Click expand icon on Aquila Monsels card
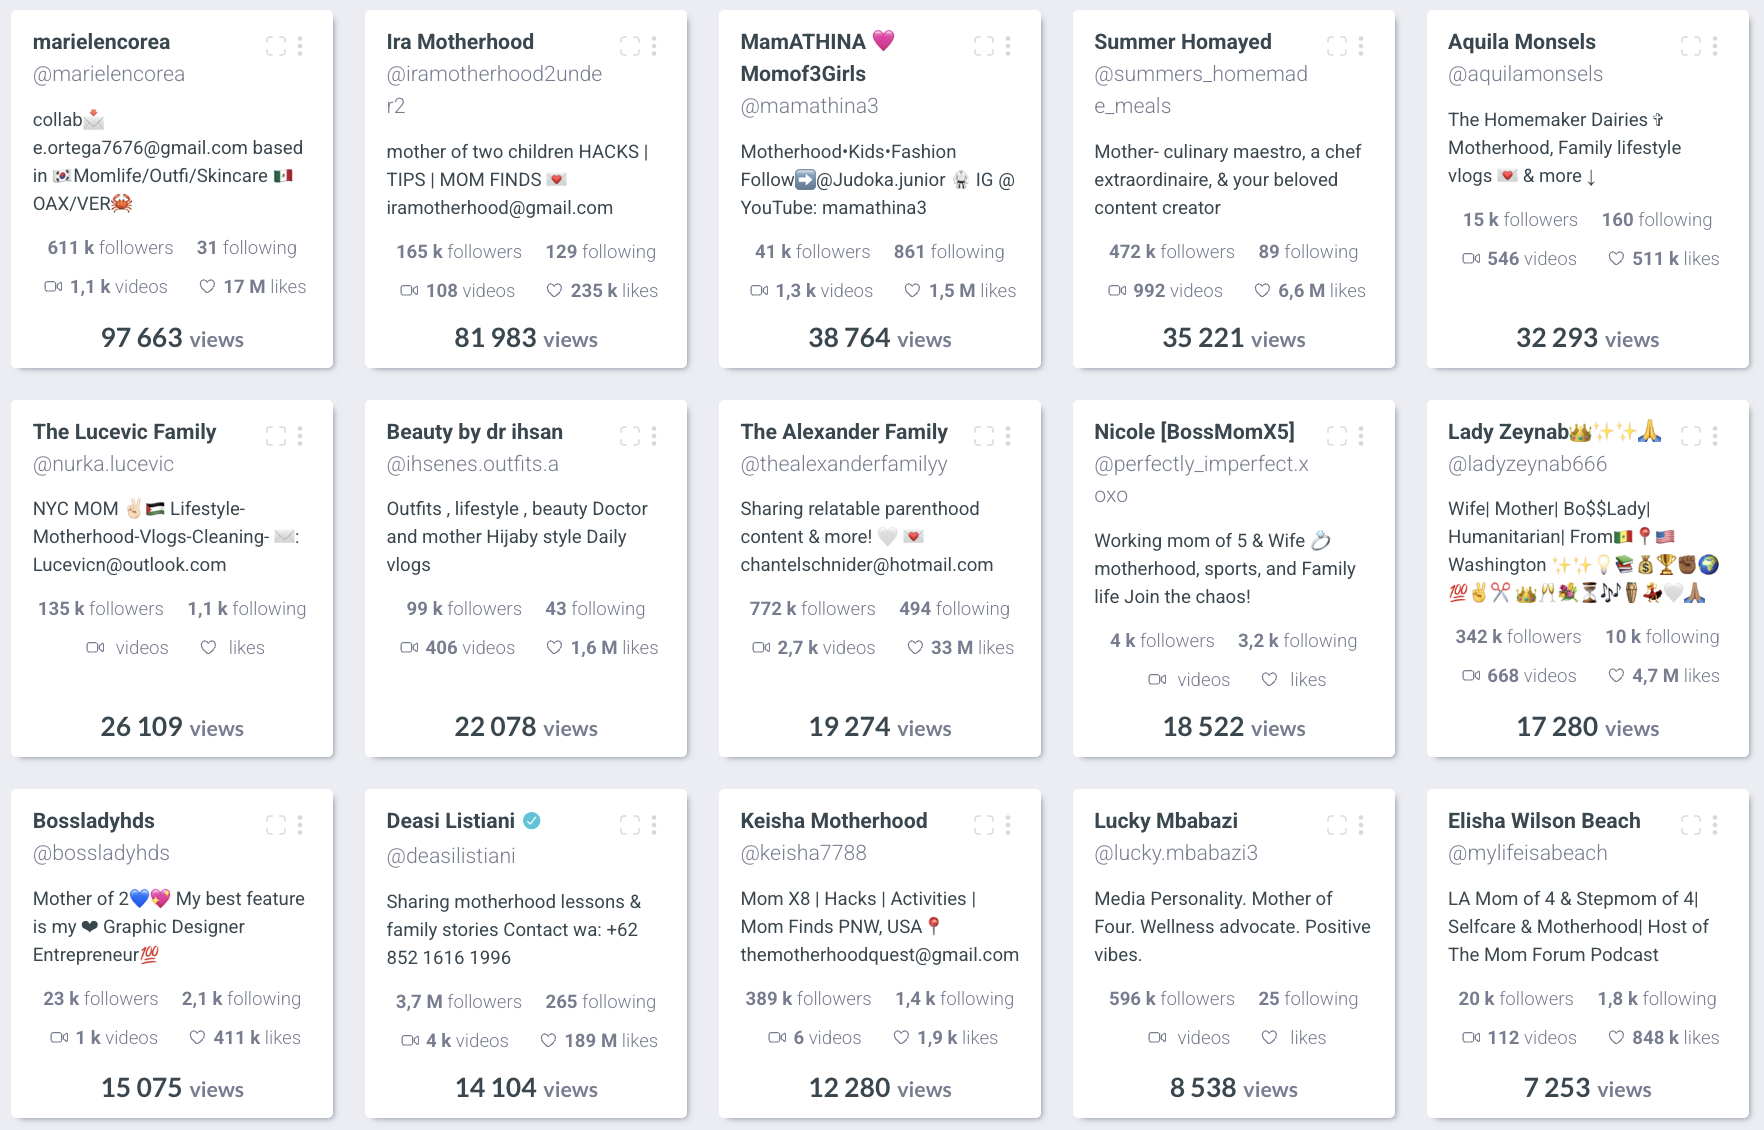 point(1691,46)
